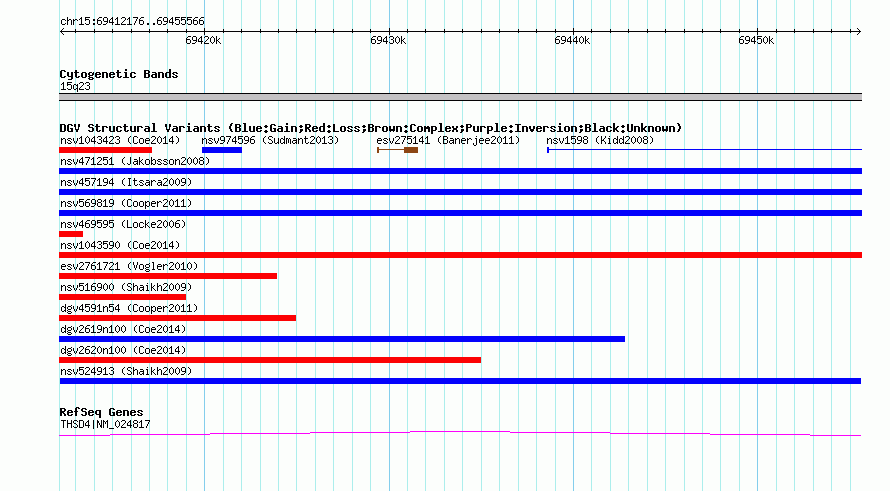Click the nsv524913 (Shaikh2009) label

pyautogui.click(x=126, y=371)
